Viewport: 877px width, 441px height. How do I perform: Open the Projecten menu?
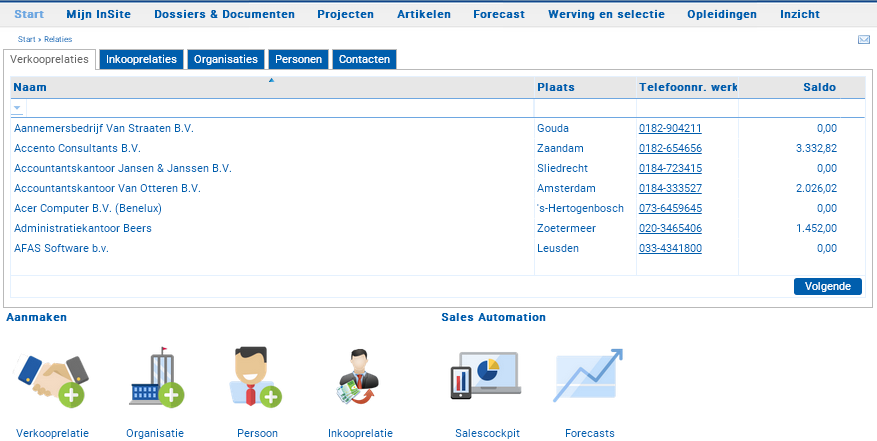(x=346, y=15)
